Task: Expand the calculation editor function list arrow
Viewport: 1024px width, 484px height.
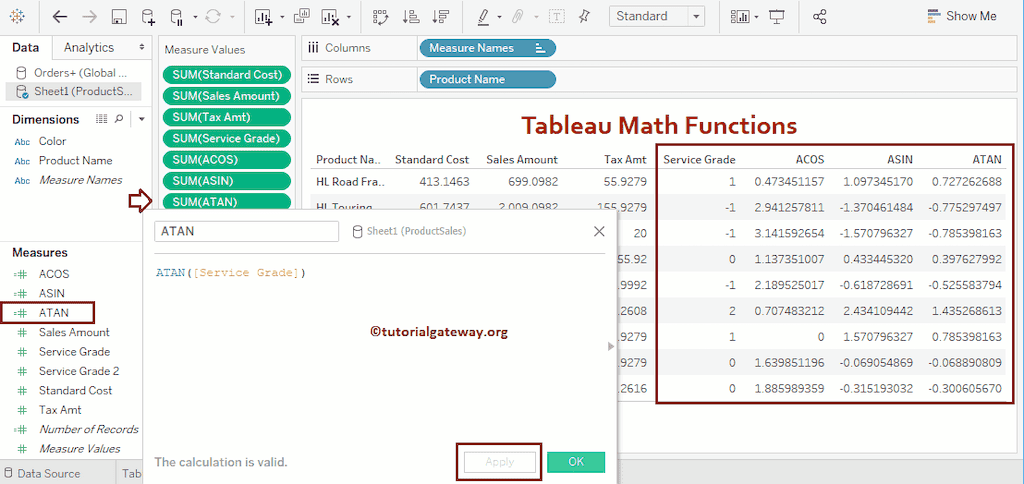Action: (611, 346)
